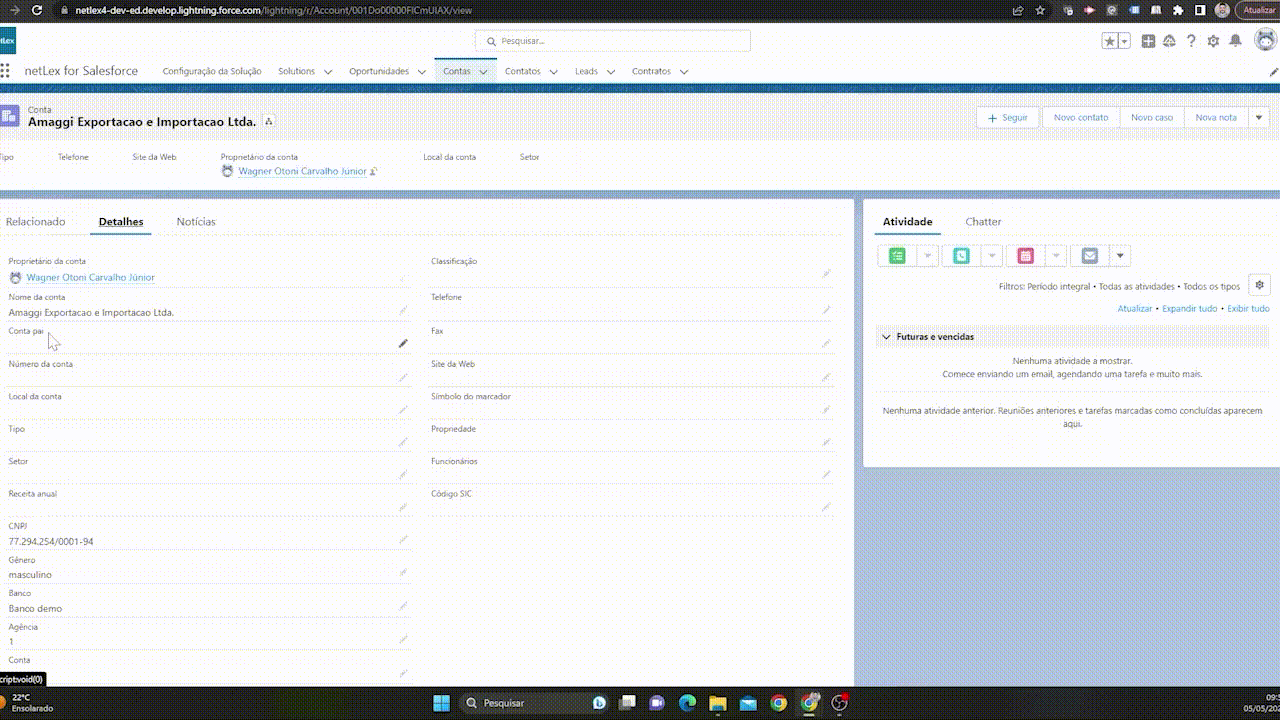Screen dimensions: 1280x720
Task: Switch to the Relacionado tab
Action: (x=35, y=222)
